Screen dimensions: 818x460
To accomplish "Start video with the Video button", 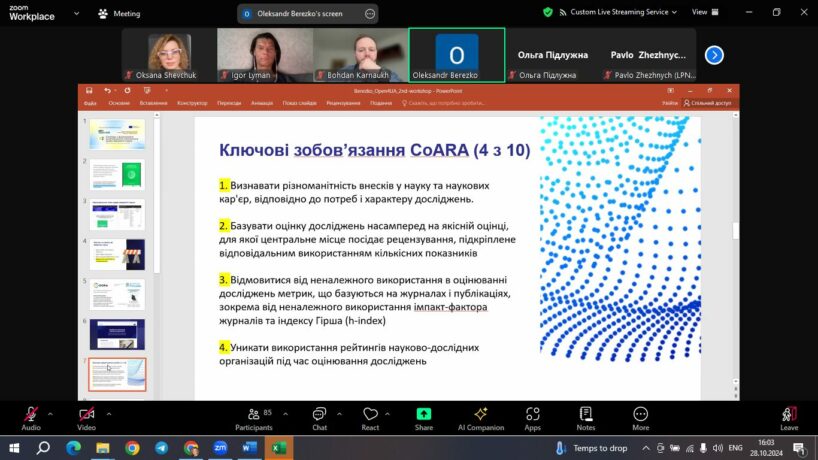I will click(86, 416).
